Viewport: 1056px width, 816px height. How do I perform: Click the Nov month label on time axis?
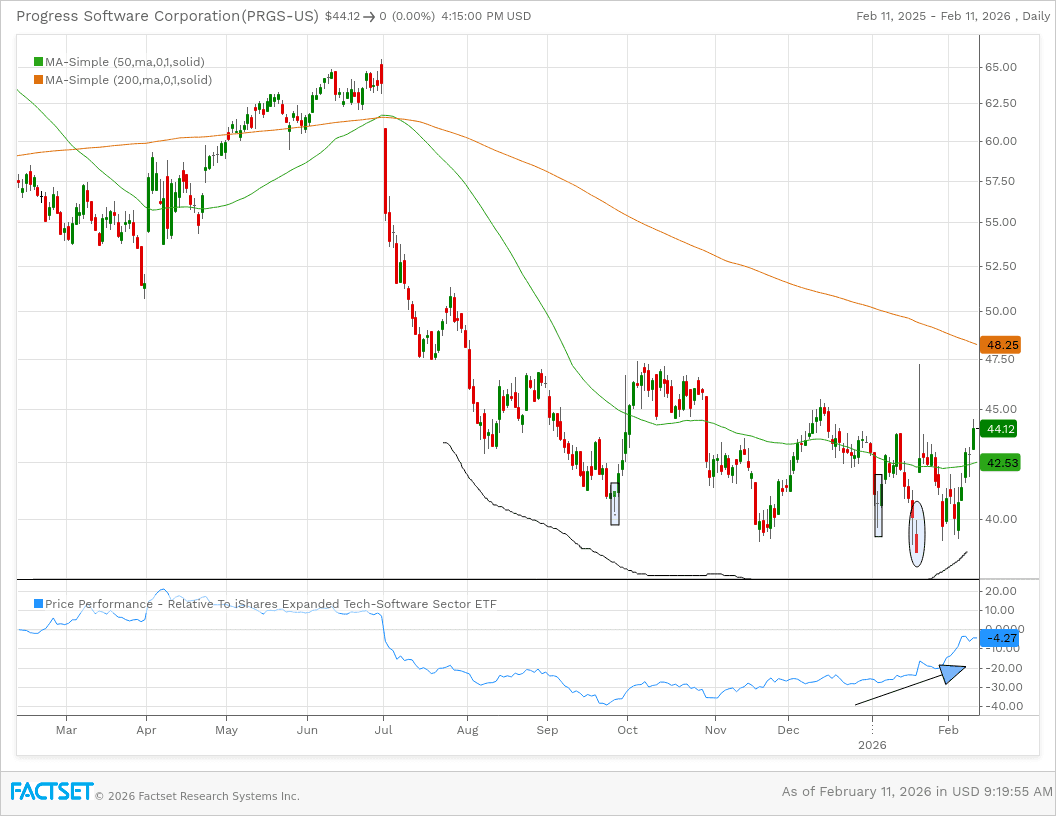pos(715,730)
